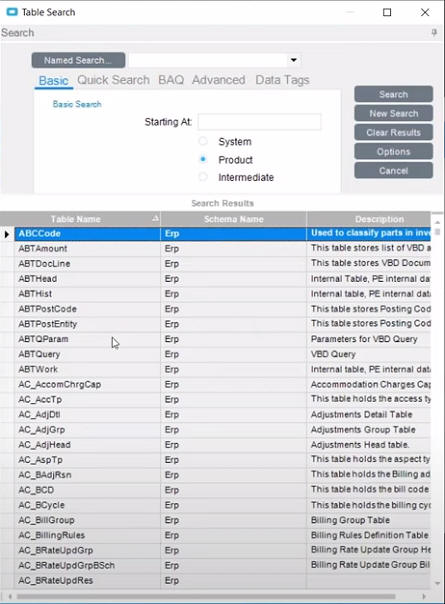
Task: Click the horizontal scrollbar left arrow
Action: coord(10,597)
